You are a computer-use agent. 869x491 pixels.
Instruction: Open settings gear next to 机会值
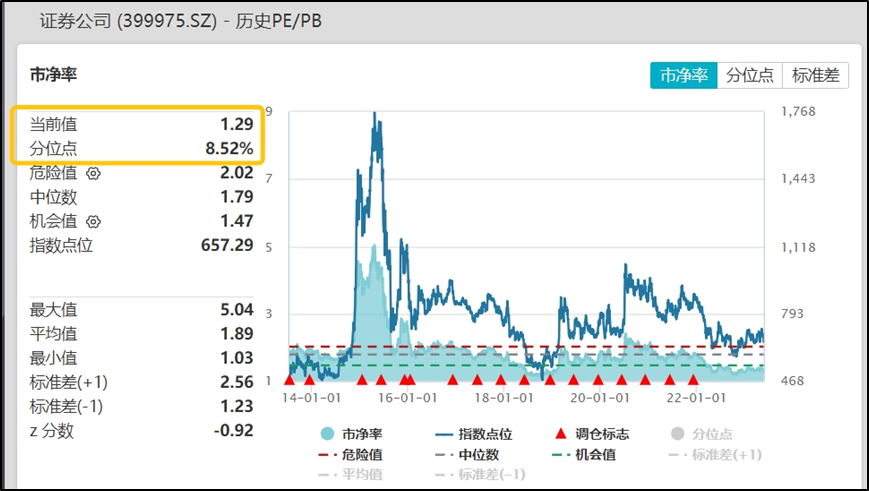pyautogui.click(x=93, y=222)
